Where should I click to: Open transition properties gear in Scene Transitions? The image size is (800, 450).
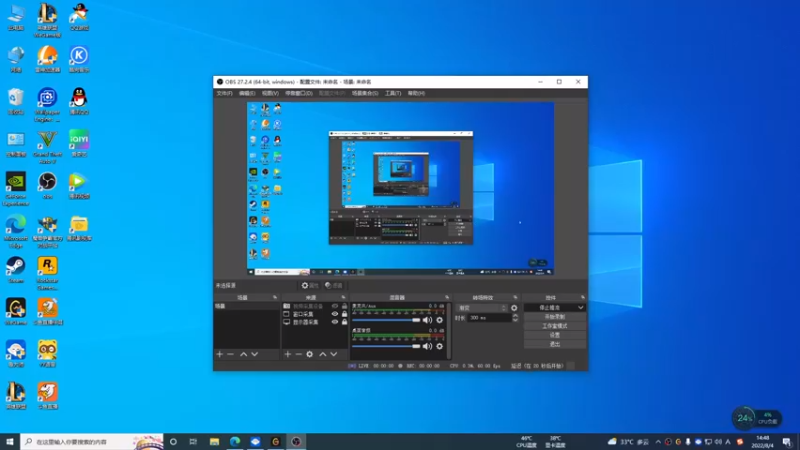click(514, 308)
